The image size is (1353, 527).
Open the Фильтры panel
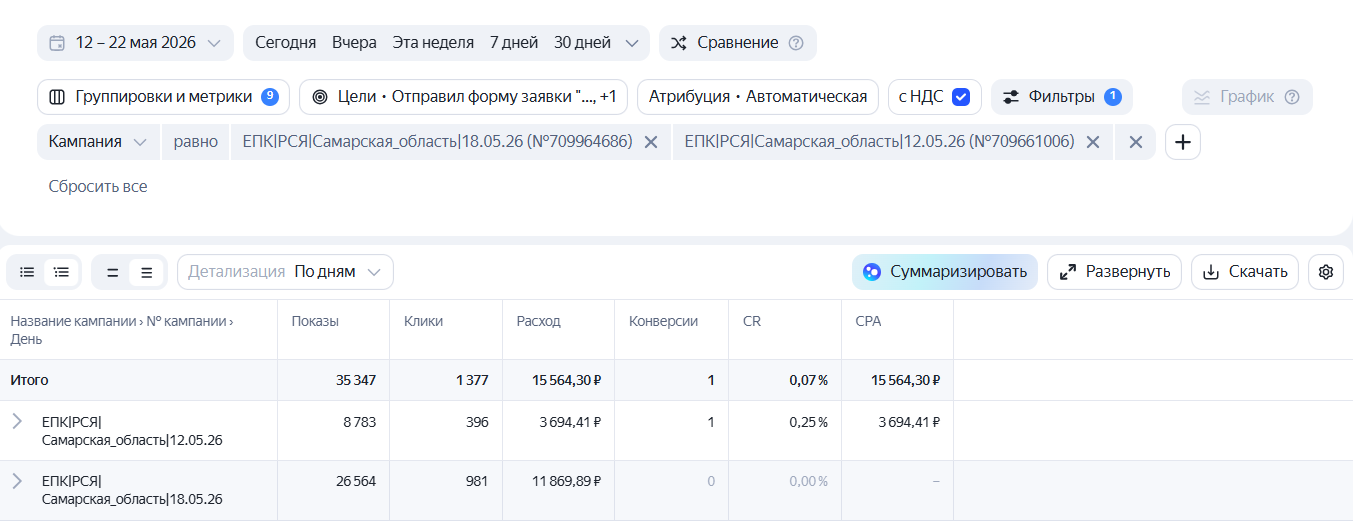(x=1062, y=97)
